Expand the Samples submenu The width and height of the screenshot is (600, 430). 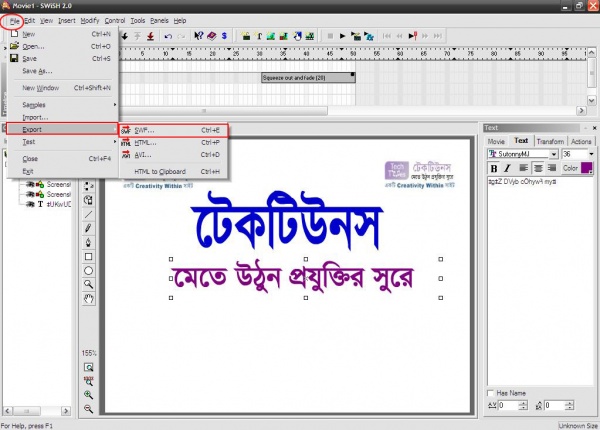coord(63,105)
